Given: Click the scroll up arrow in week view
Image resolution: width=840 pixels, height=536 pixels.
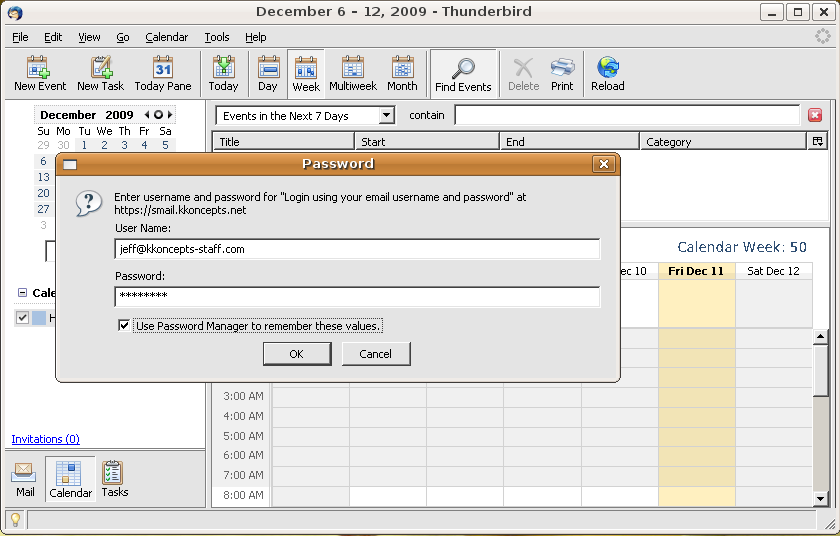Looking at the screenshot, I should [x=821, y=337].
